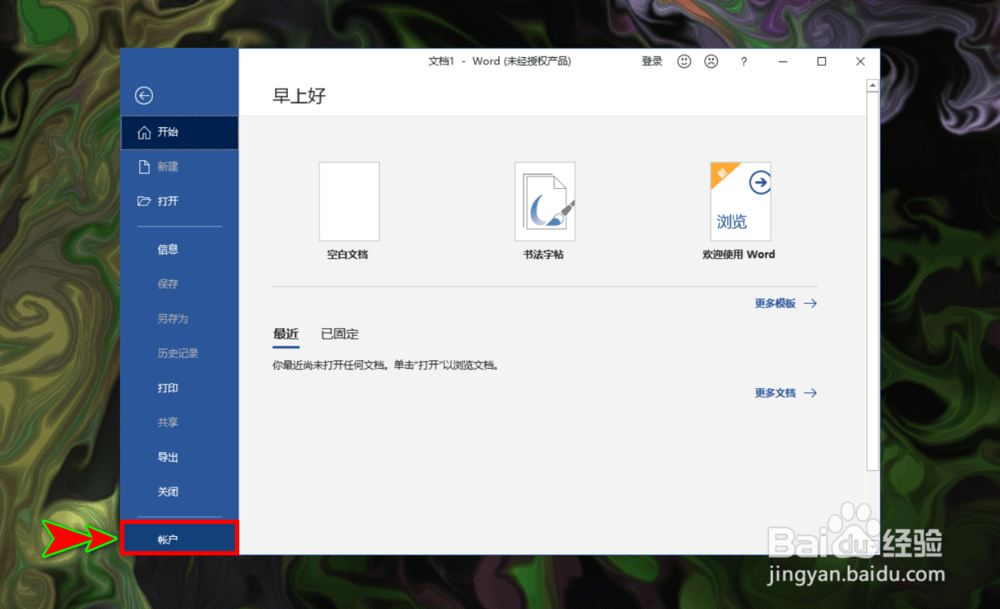Switch to the 已固定 tab
The image size is (1000, 609).
[x=339, y=334]
